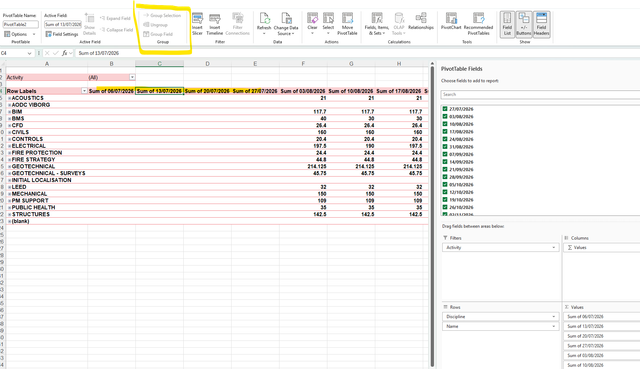Click the formula bar confirm checkmark icon
Screen dimensions: 640x369
pos(56,53)
